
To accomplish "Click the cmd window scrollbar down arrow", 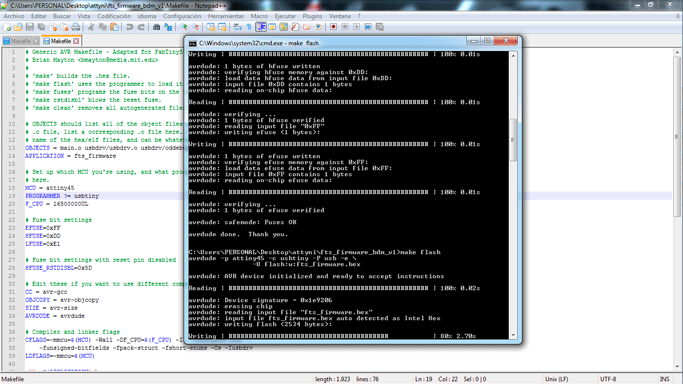I will pos(513,335).
